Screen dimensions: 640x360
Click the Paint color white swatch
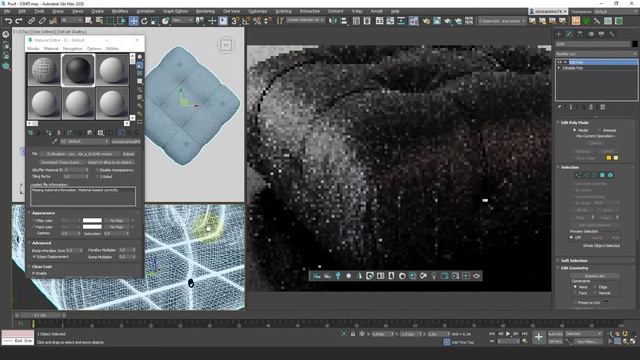[x=92, y=227]
